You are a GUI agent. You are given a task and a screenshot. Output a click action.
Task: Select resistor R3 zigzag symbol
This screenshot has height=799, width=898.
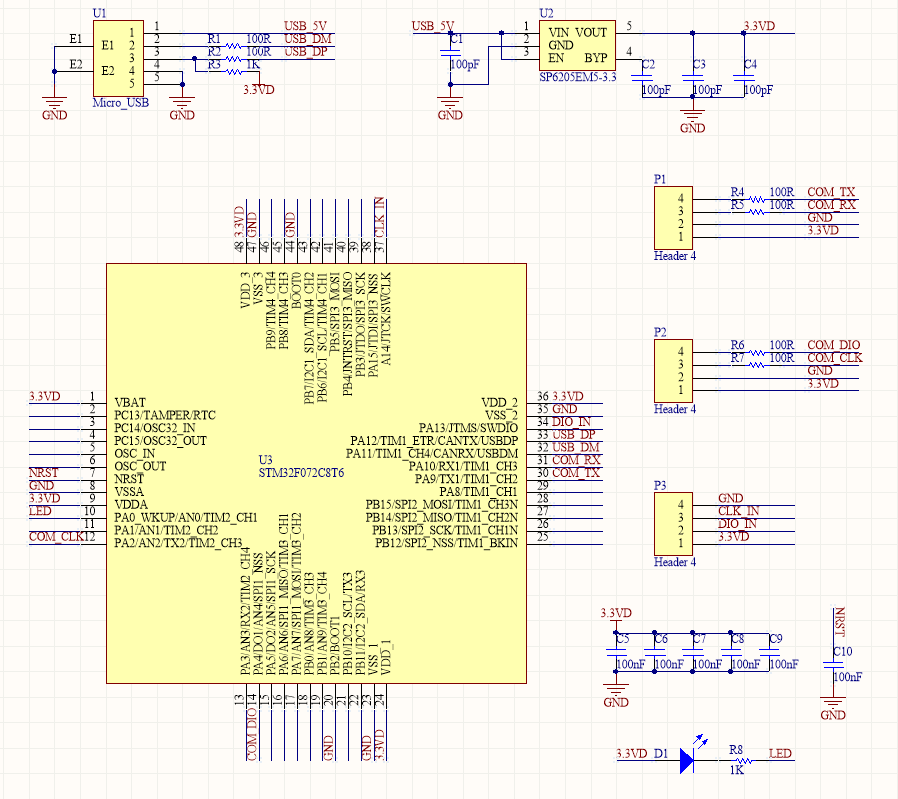click(x=234, y=72)
